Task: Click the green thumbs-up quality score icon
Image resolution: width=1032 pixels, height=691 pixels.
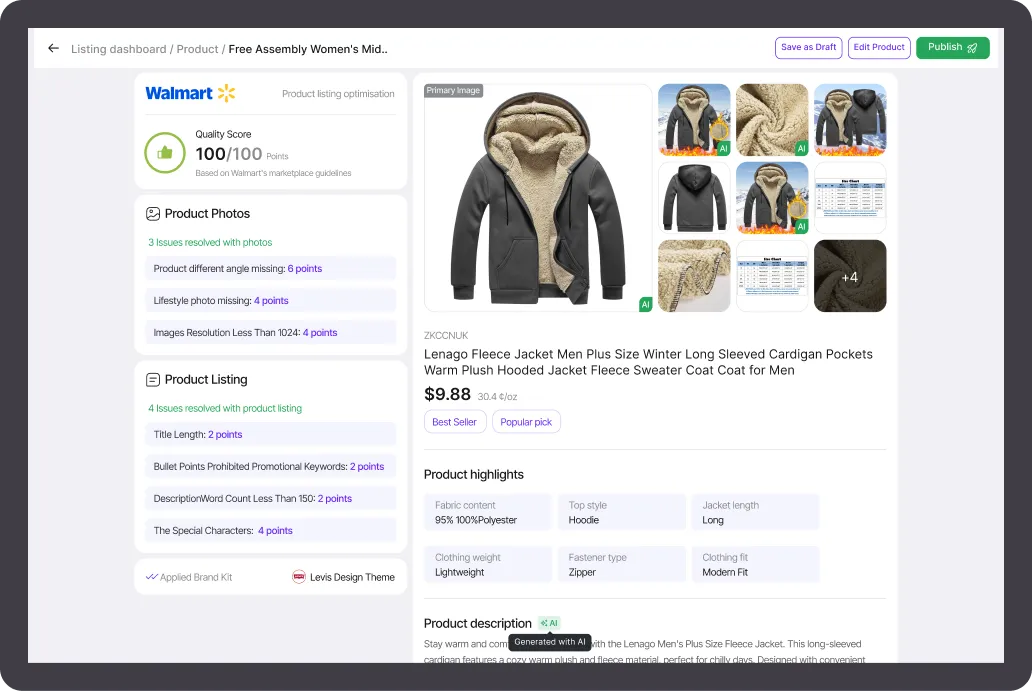Action: [165, 153]
